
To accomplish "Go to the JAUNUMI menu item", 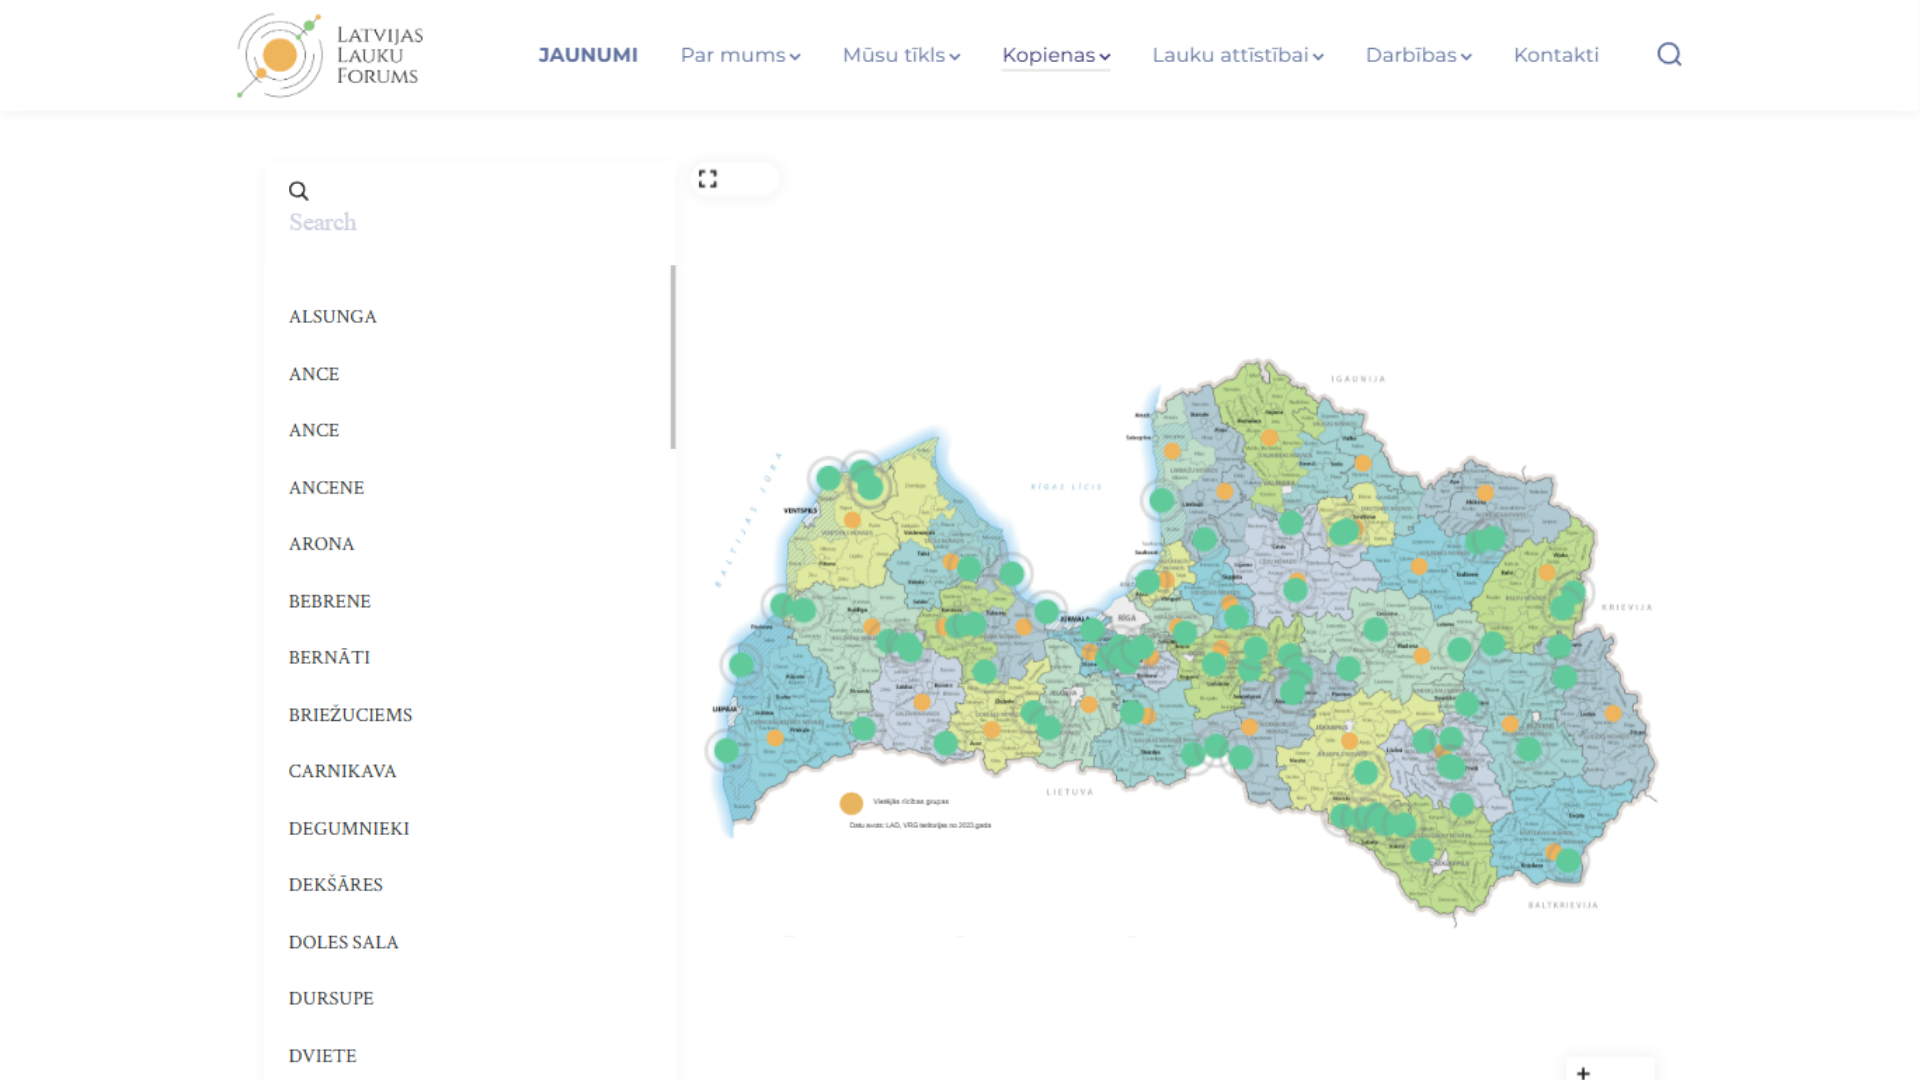I will coord(588,55).
